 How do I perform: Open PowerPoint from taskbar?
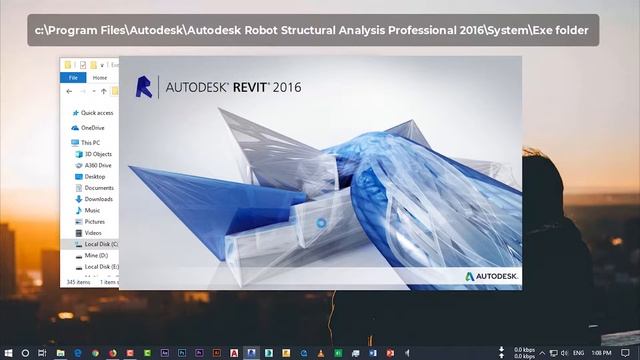point(390,353)
